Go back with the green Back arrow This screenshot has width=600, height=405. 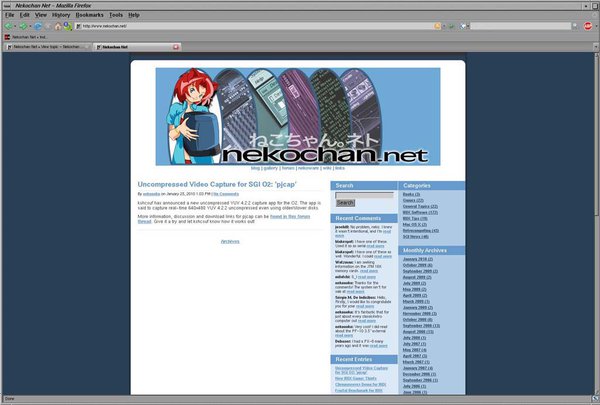pyautogui.click(x=8, y=26)
